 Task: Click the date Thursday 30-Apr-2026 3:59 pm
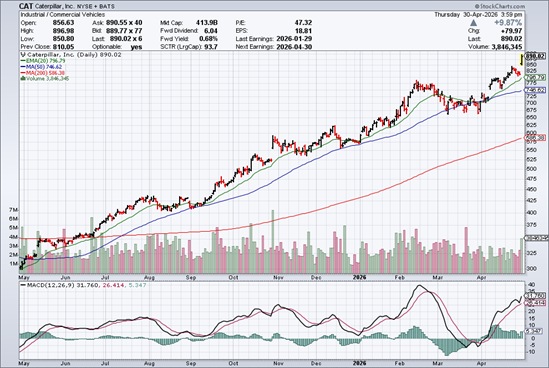pos(478,15)
